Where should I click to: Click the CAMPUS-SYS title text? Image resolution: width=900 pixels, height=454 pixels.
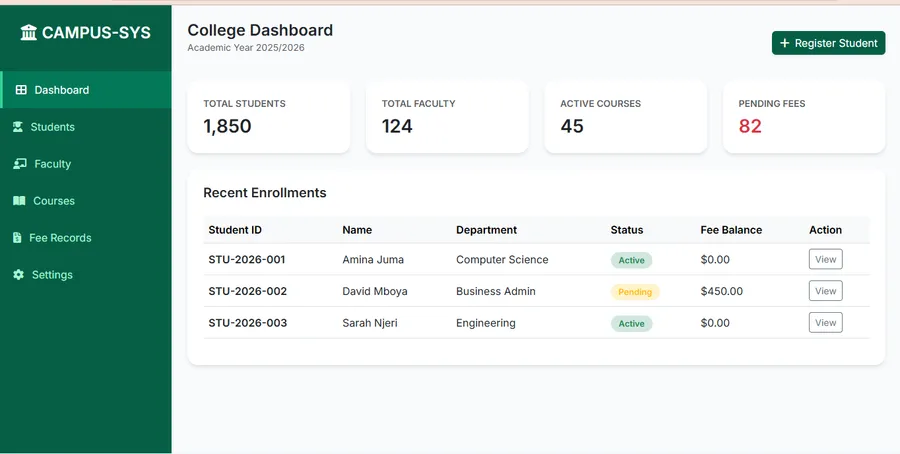pyautogui.click(x=96, y=33)
